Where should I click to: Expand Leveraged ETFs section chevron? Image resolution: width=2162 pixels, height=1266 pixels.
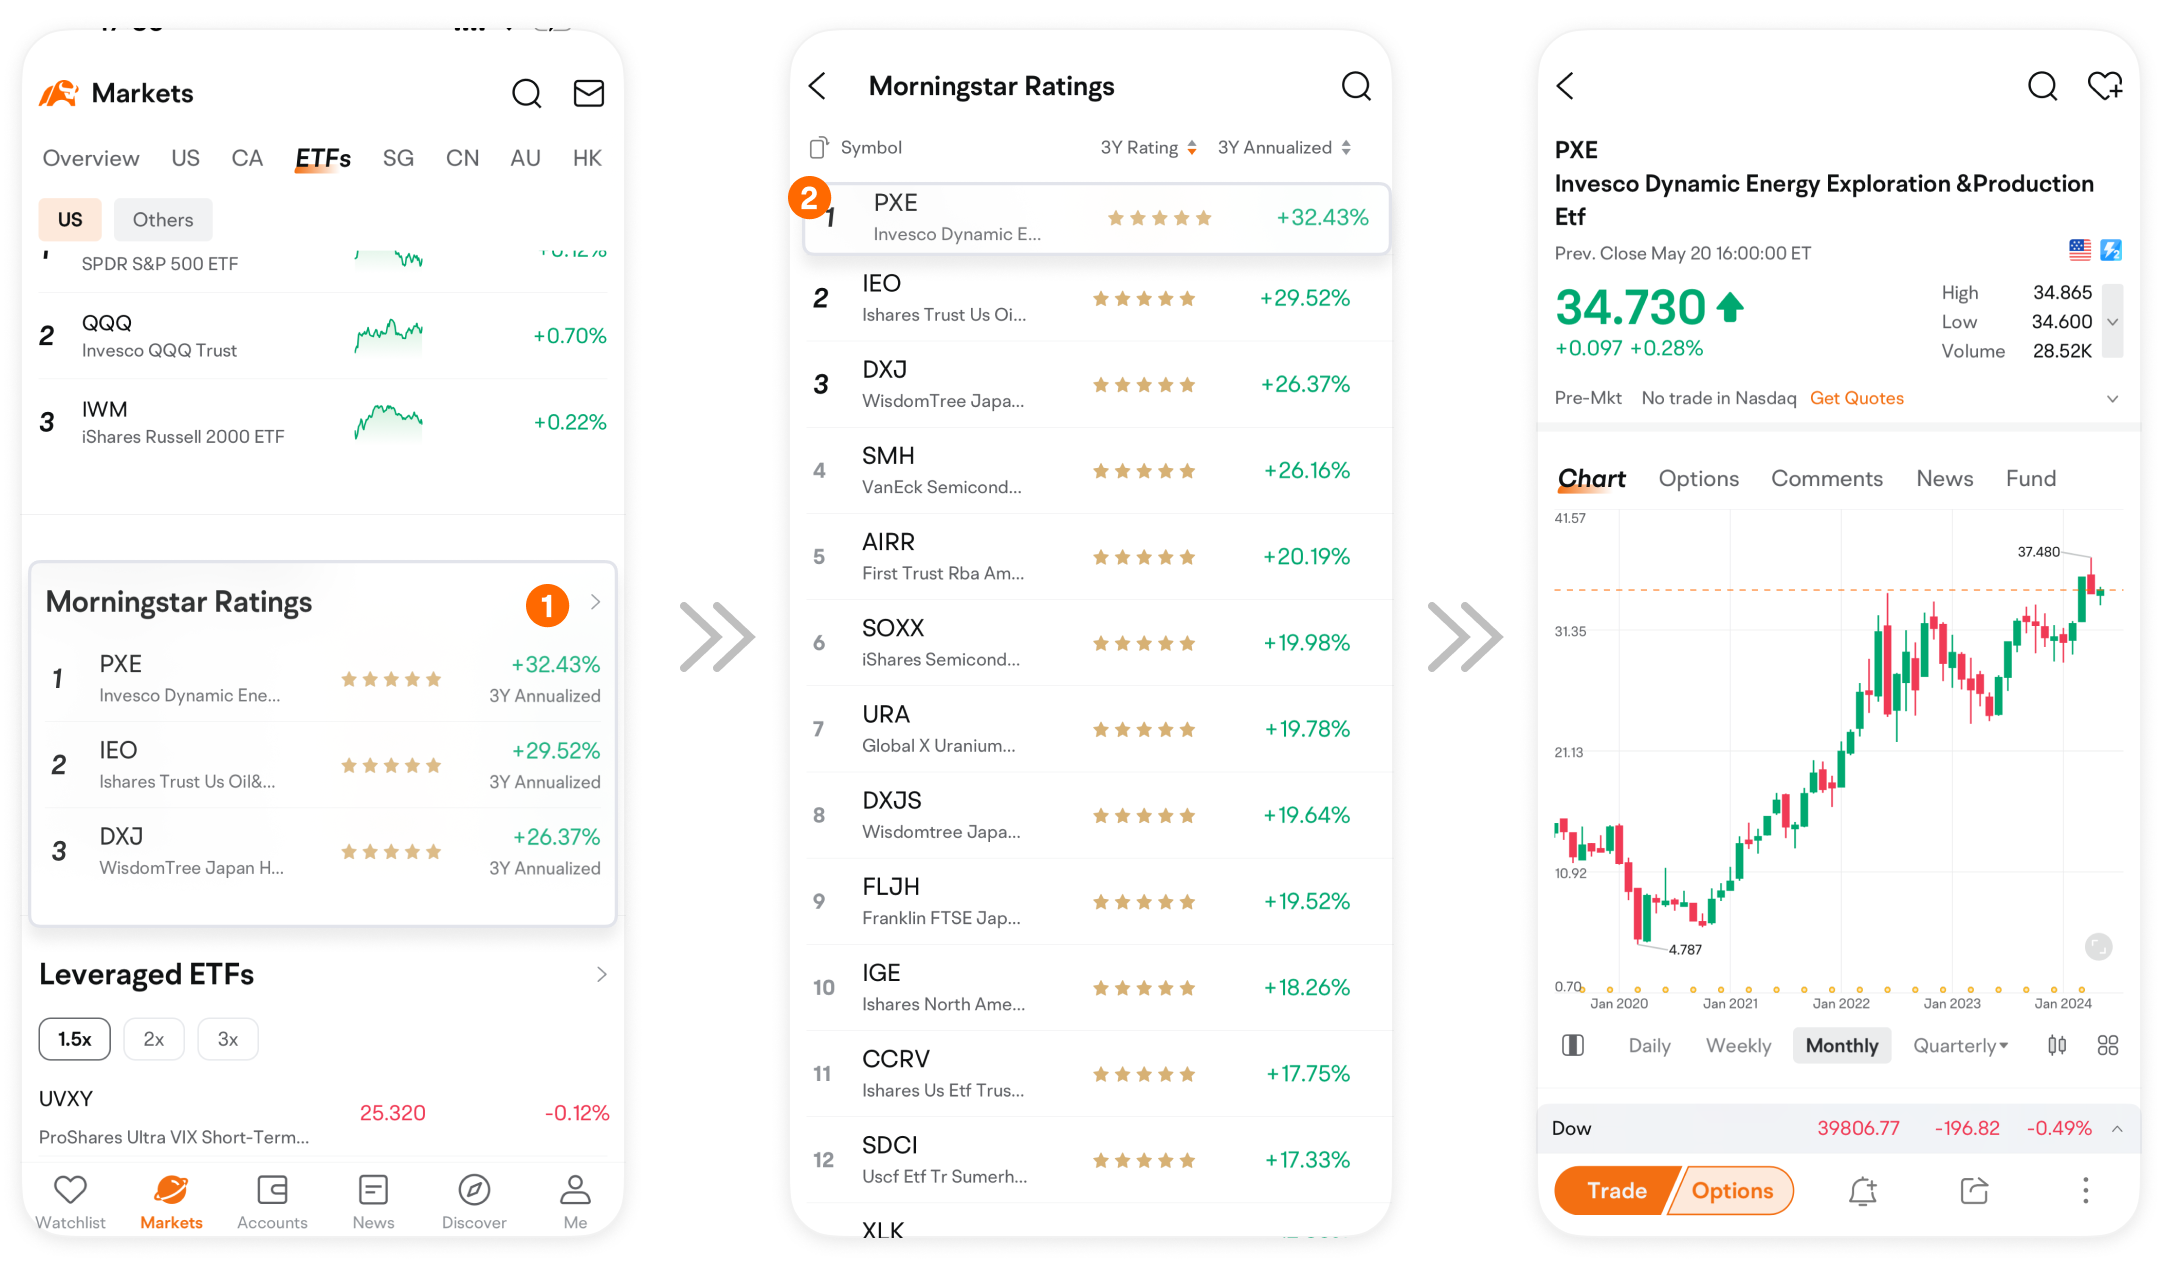click(x=601, y=974)
